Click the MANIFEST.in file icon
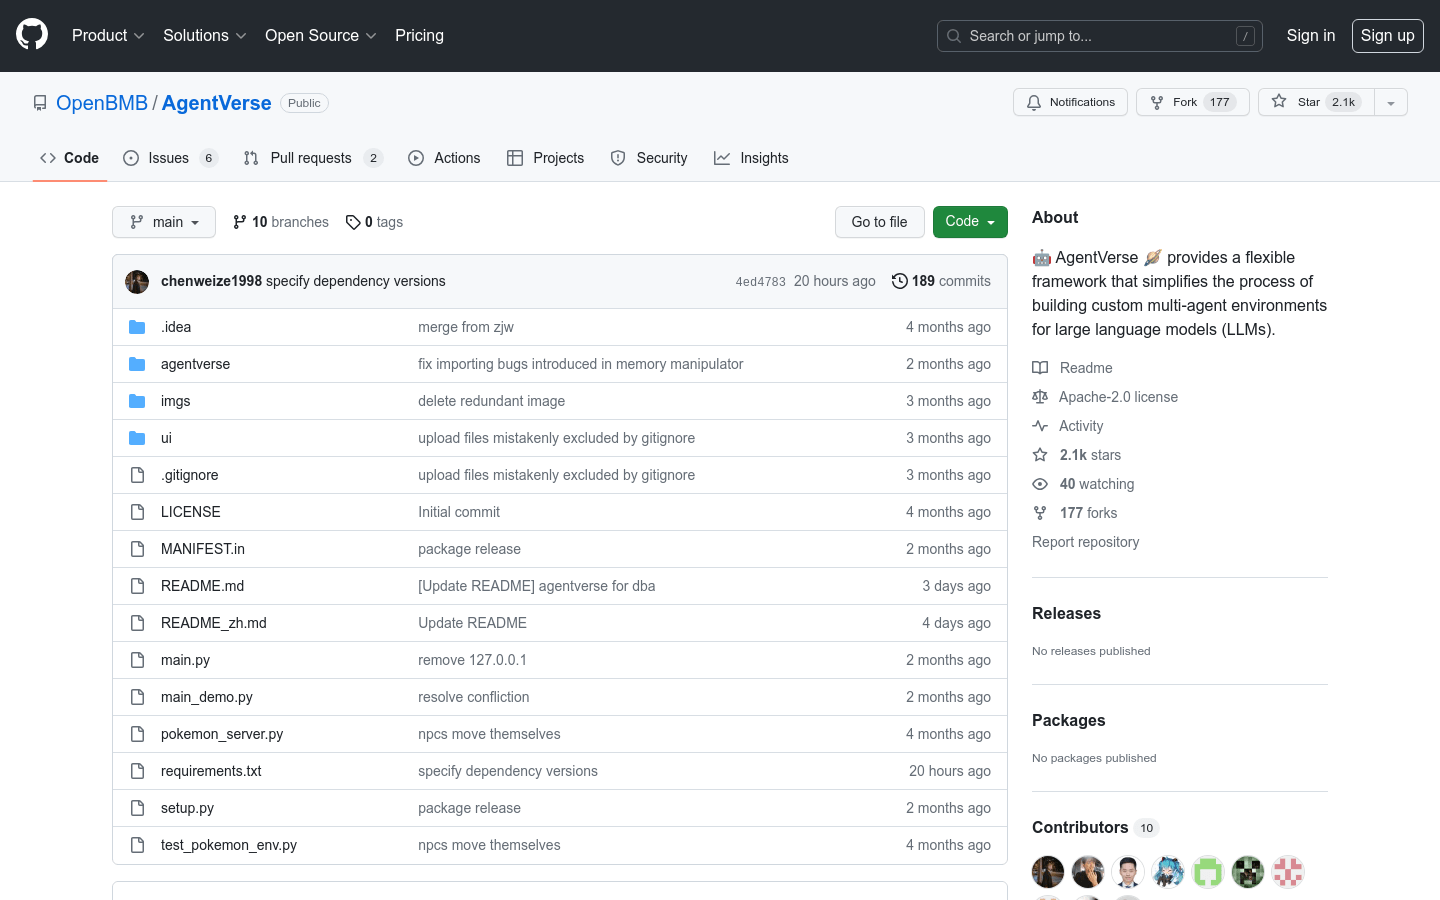Image resolution: width=1440 pixels, height=900 pixels. 137,549
